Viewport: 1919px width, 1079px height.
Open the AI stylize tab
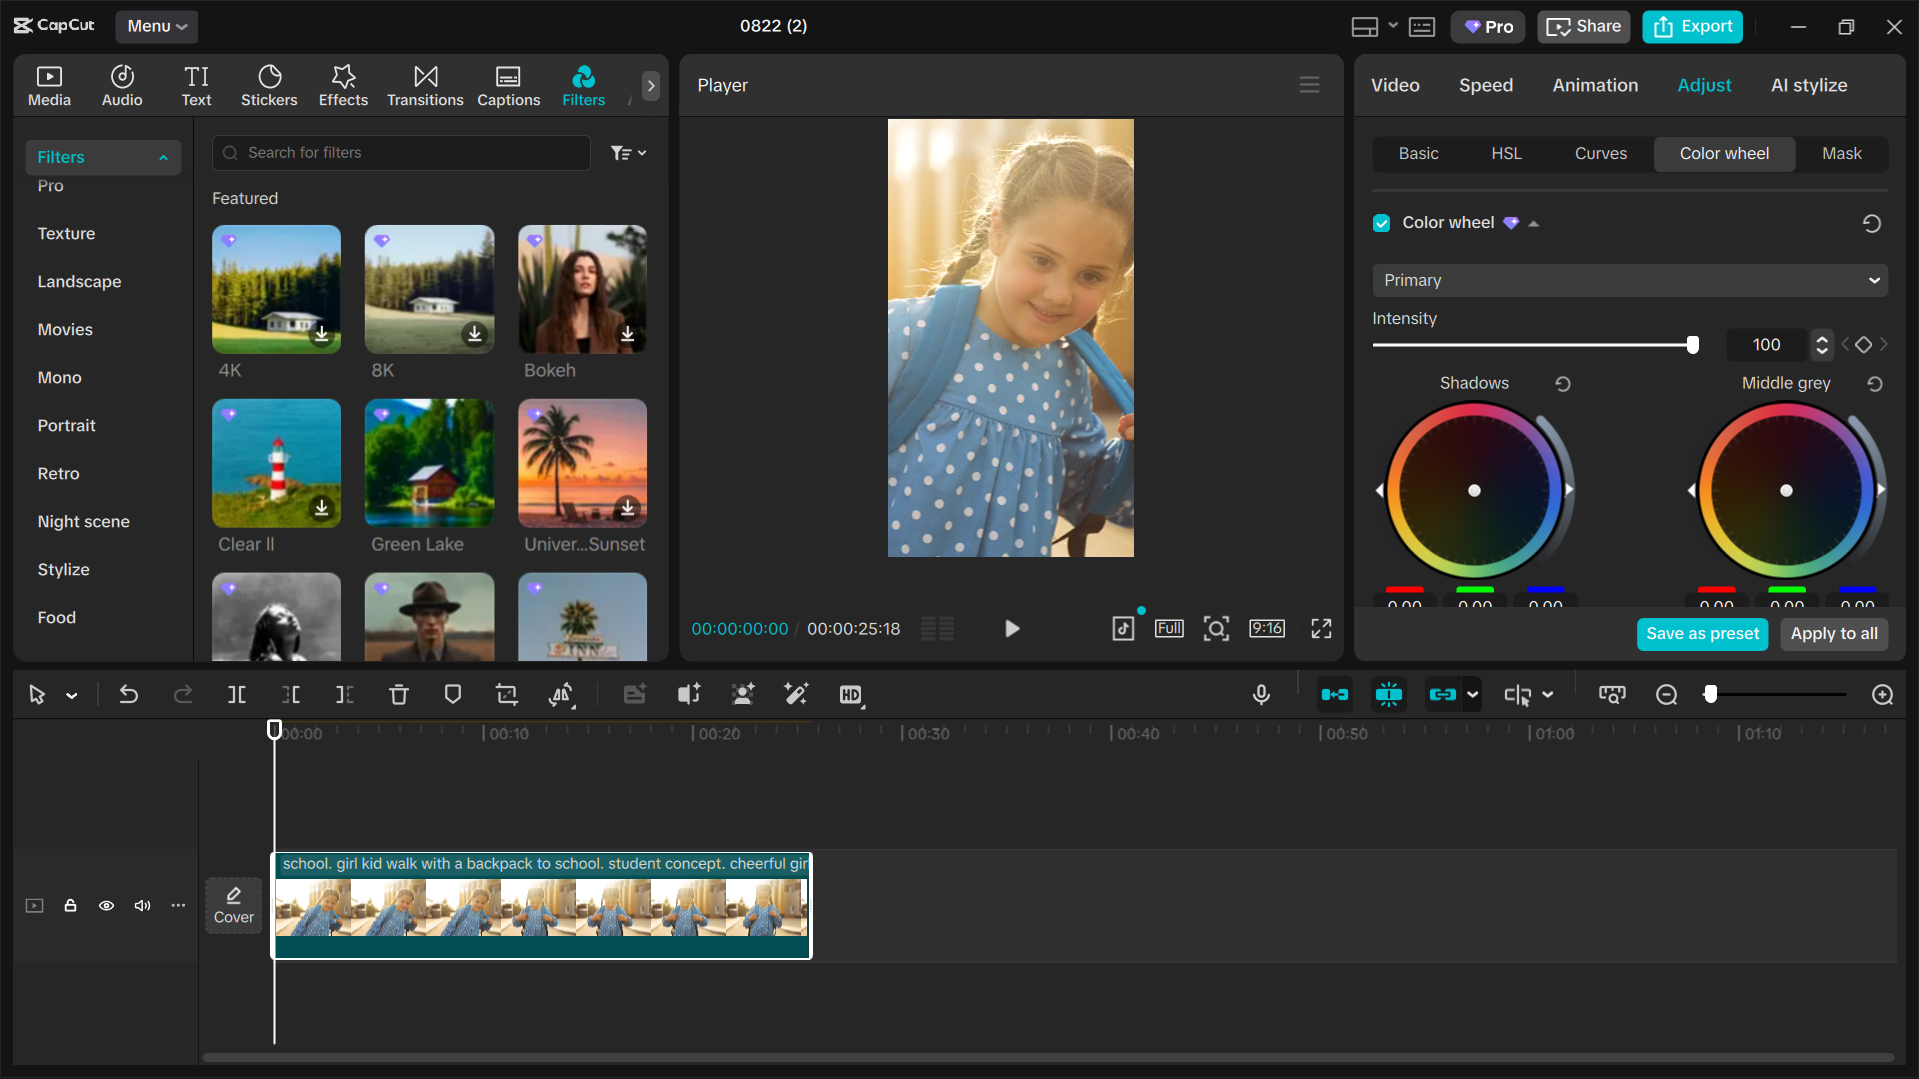tap(1809, 85)
